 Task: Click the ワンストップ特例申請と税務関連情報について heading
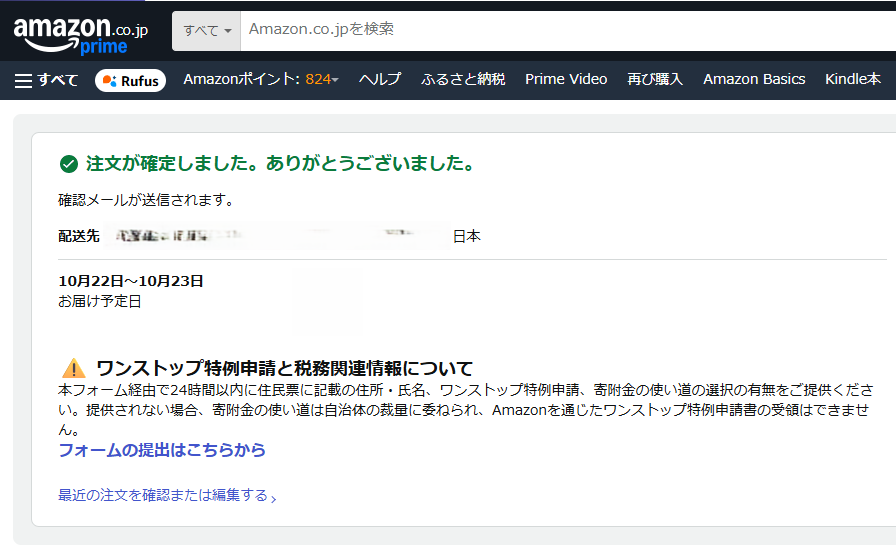pos(284,369)
